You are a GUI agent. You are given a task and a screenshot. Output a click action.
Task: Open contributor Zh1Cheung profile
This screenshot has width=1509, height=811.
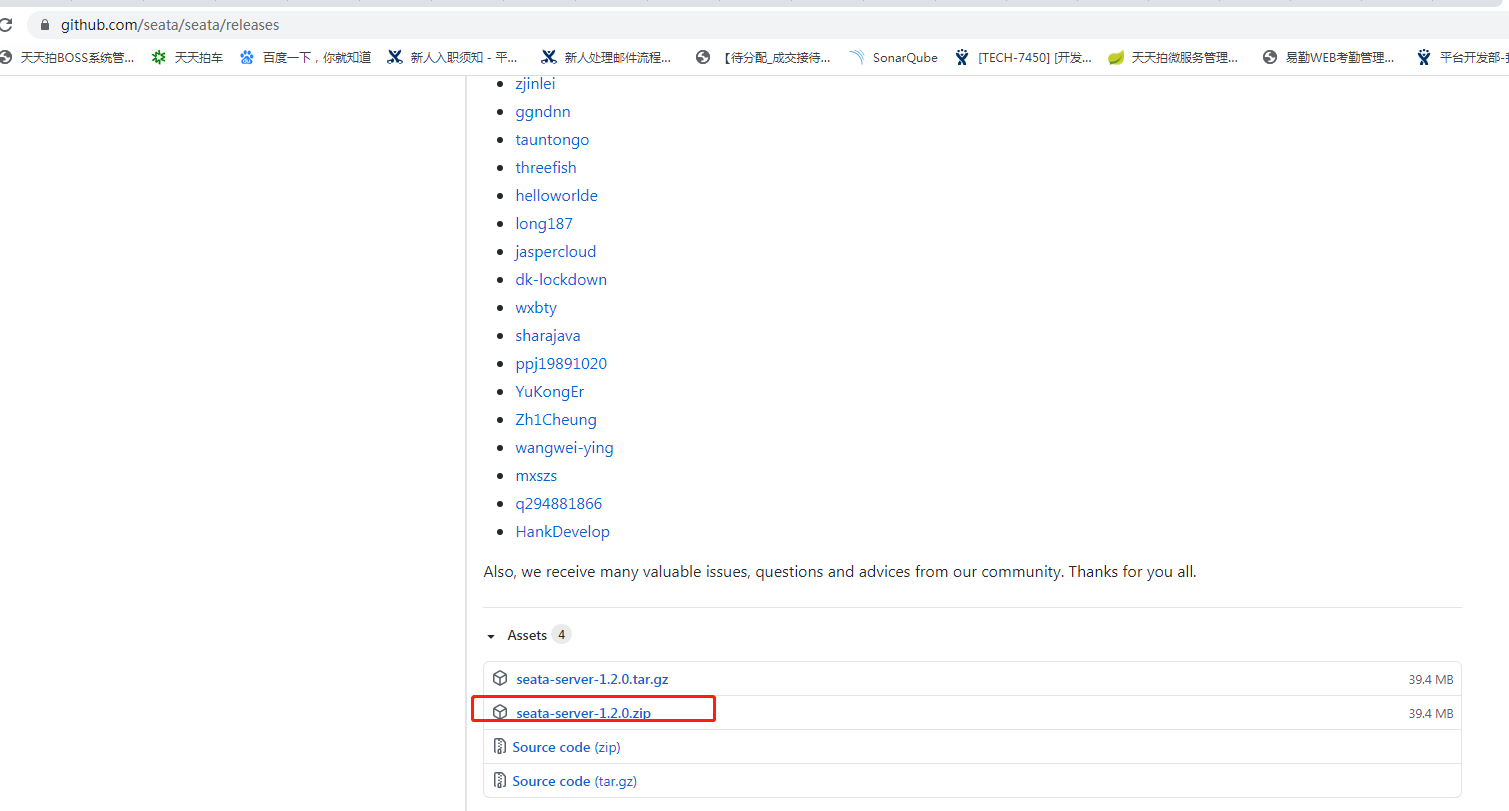click(556, 420)
